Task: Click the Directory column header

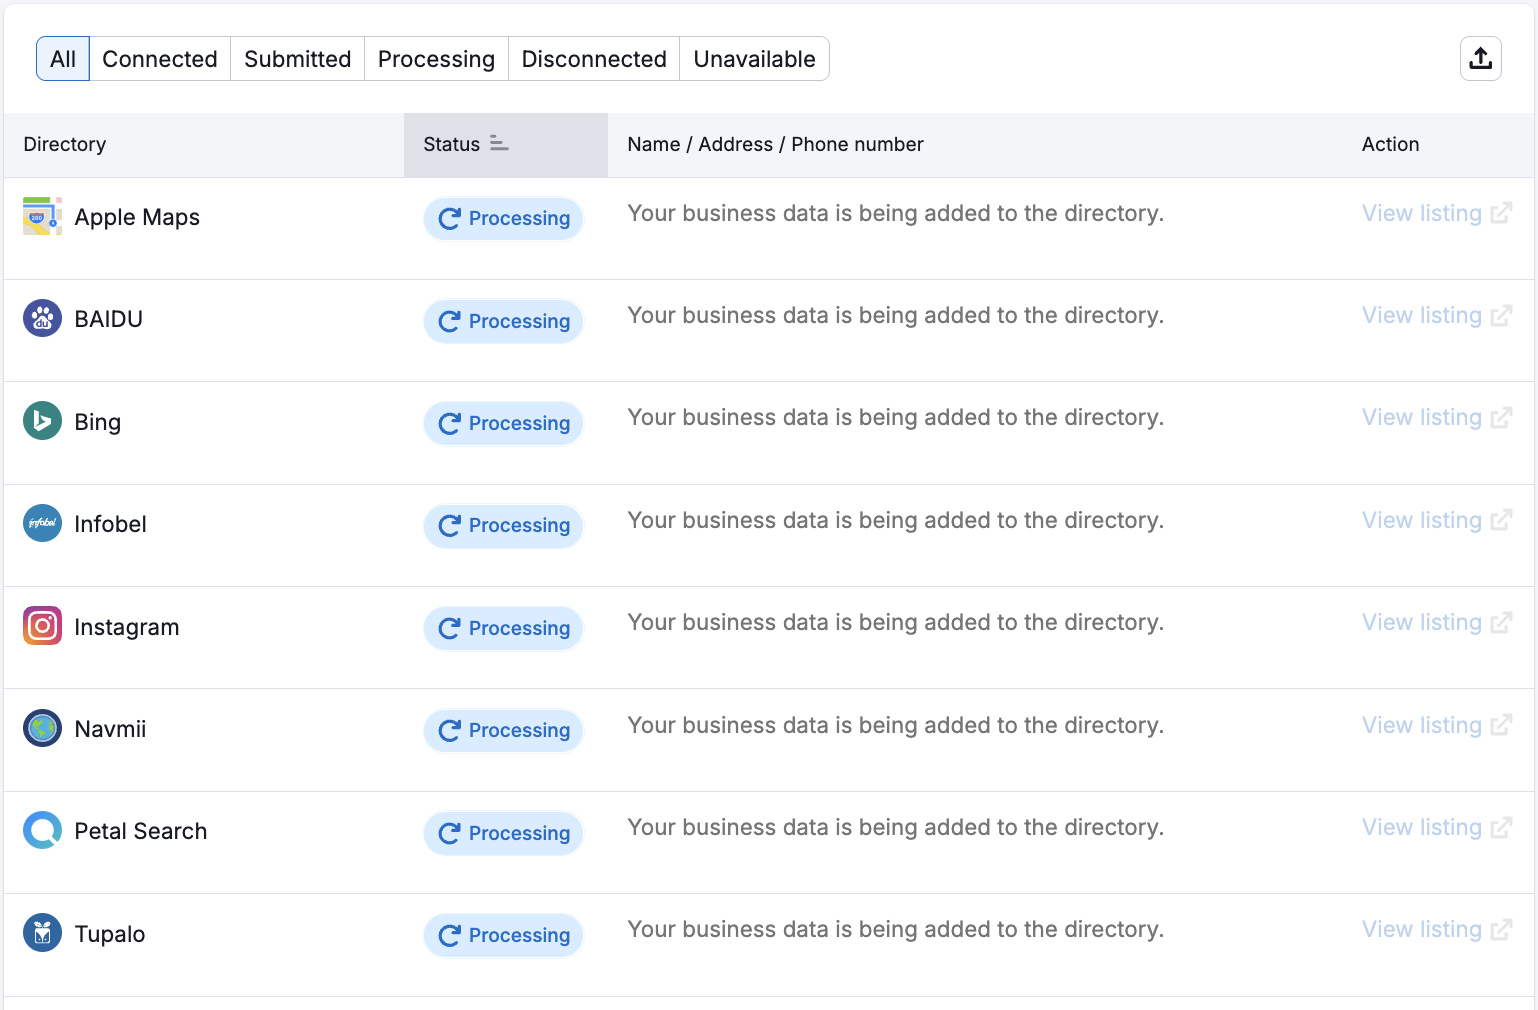Action: [64, 144]
